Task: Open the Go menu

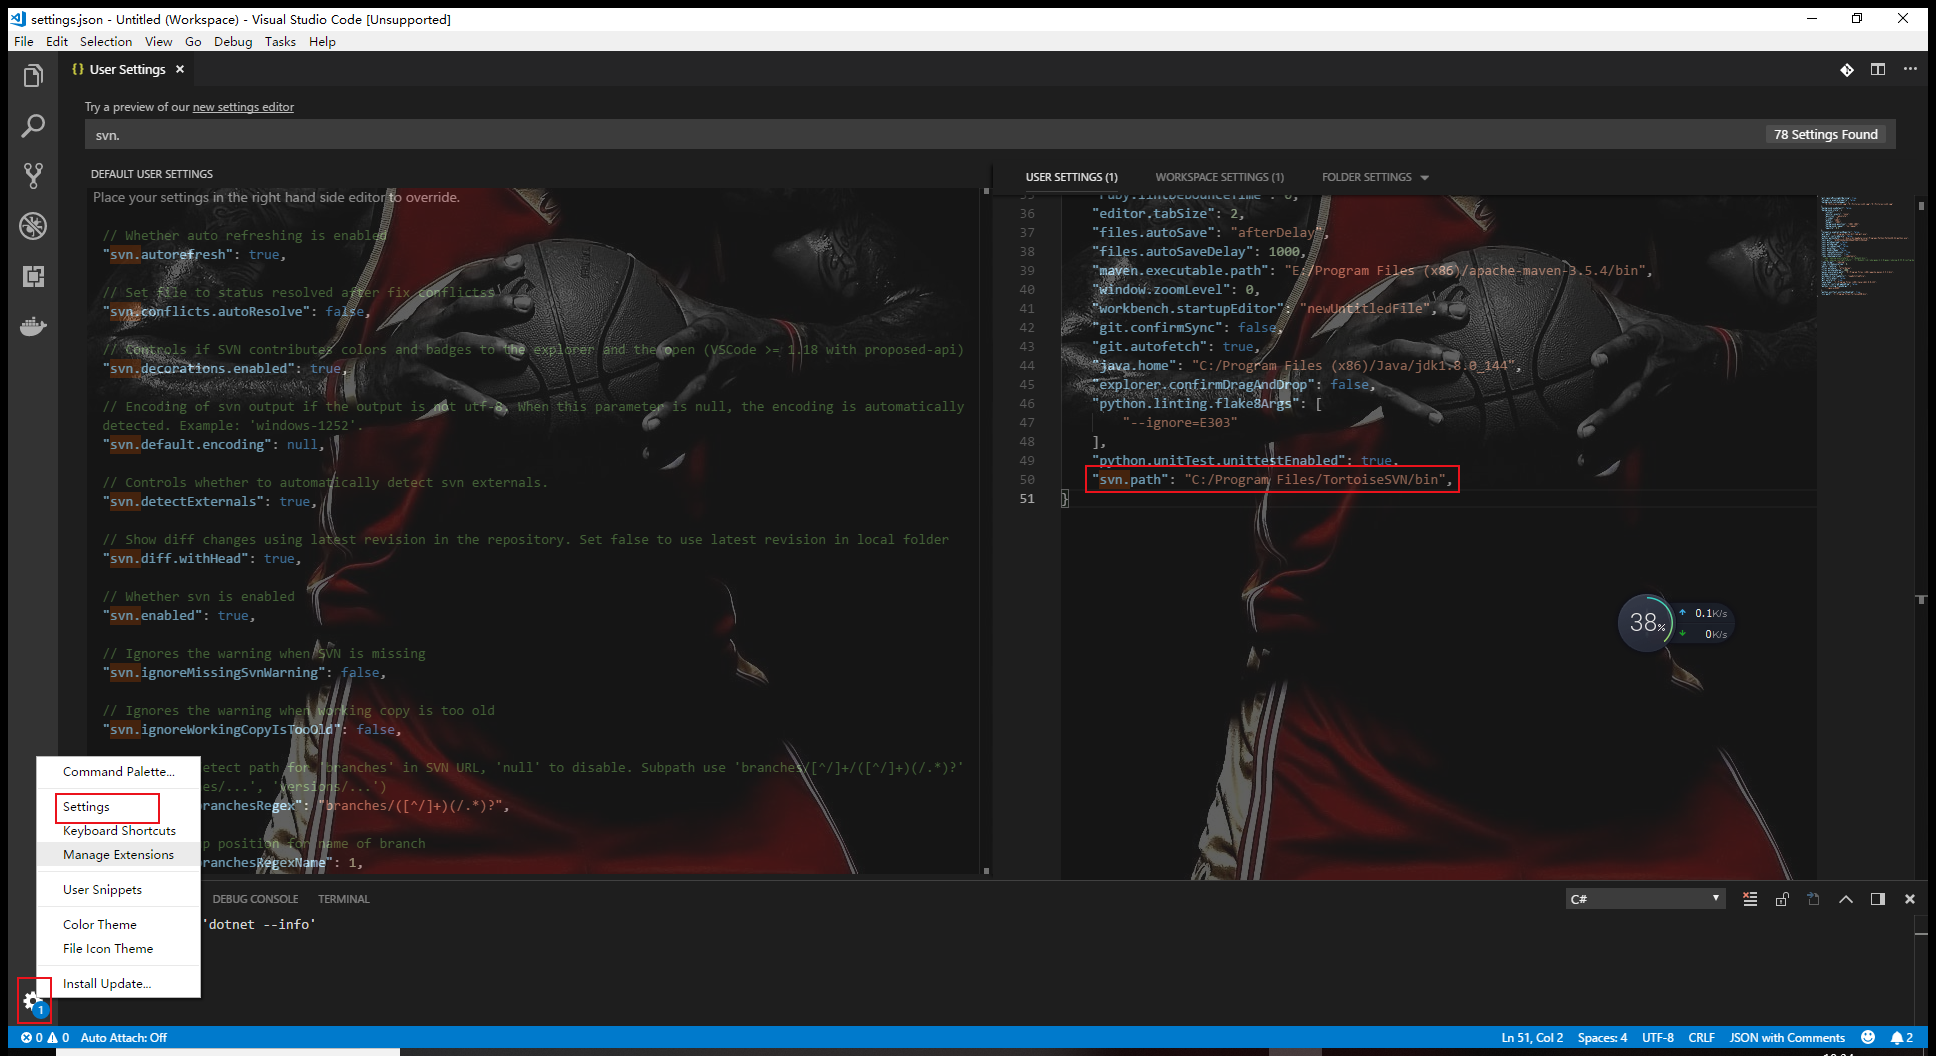Action: (193, 41)
